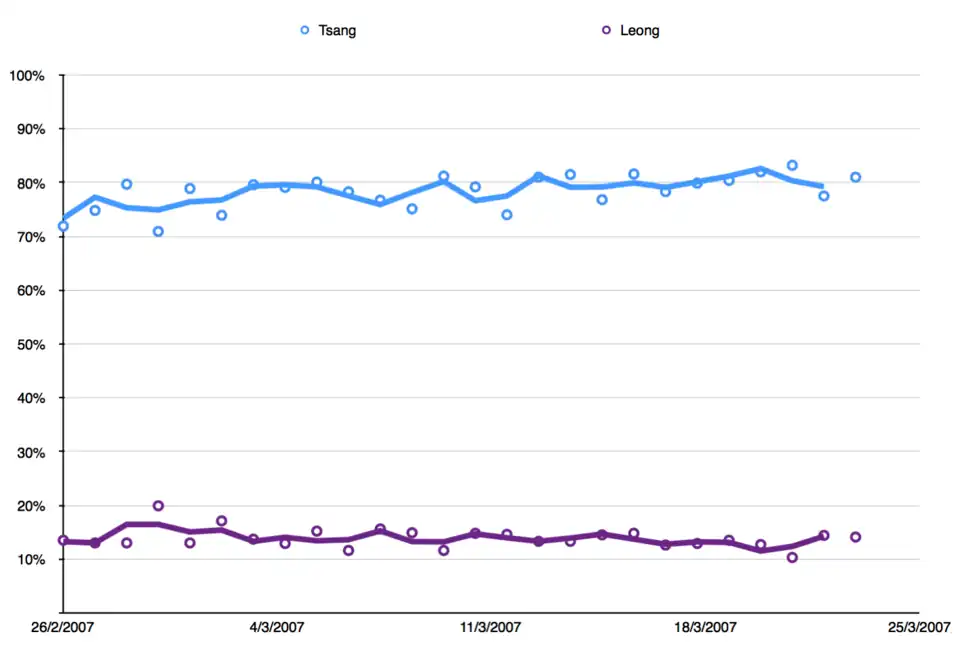Select the Leong legend label
Screen dimensions: 960x647
pos(640,31)
